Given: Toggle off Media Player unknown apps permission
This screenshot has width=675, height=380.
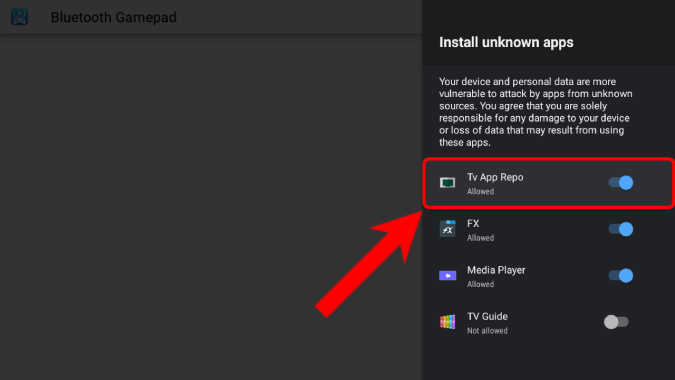Looking at the screenshot, I should click(x=621, y=275).
